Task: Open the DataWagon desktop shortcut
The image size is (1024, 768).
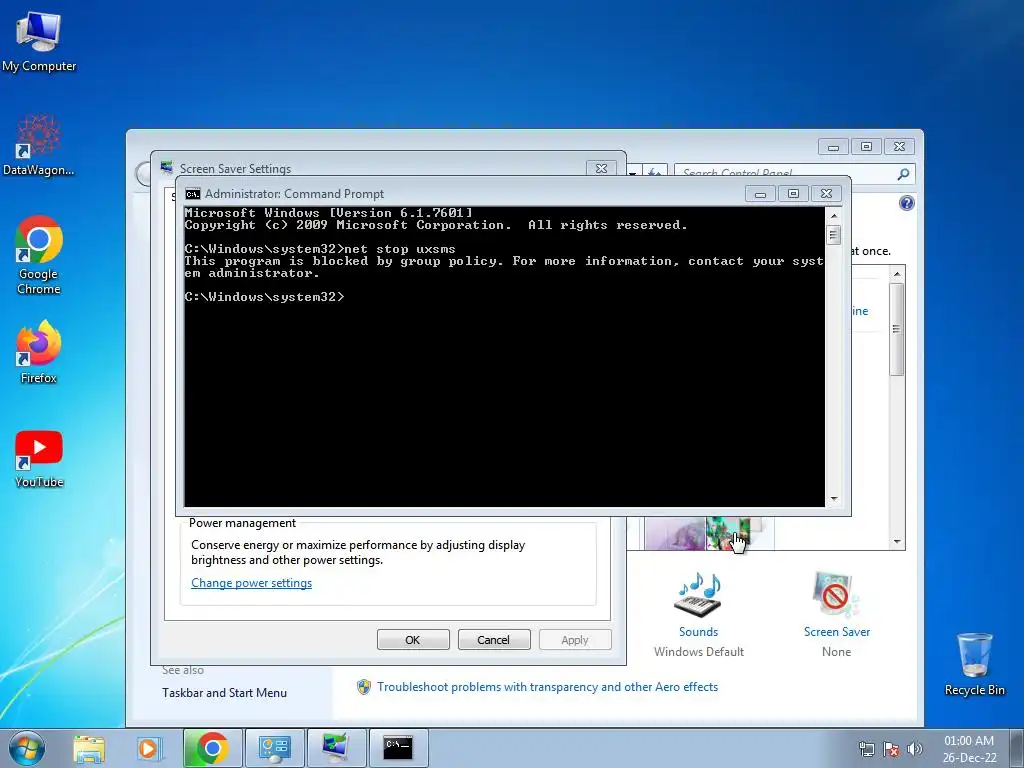Action: tap(39, 145)
